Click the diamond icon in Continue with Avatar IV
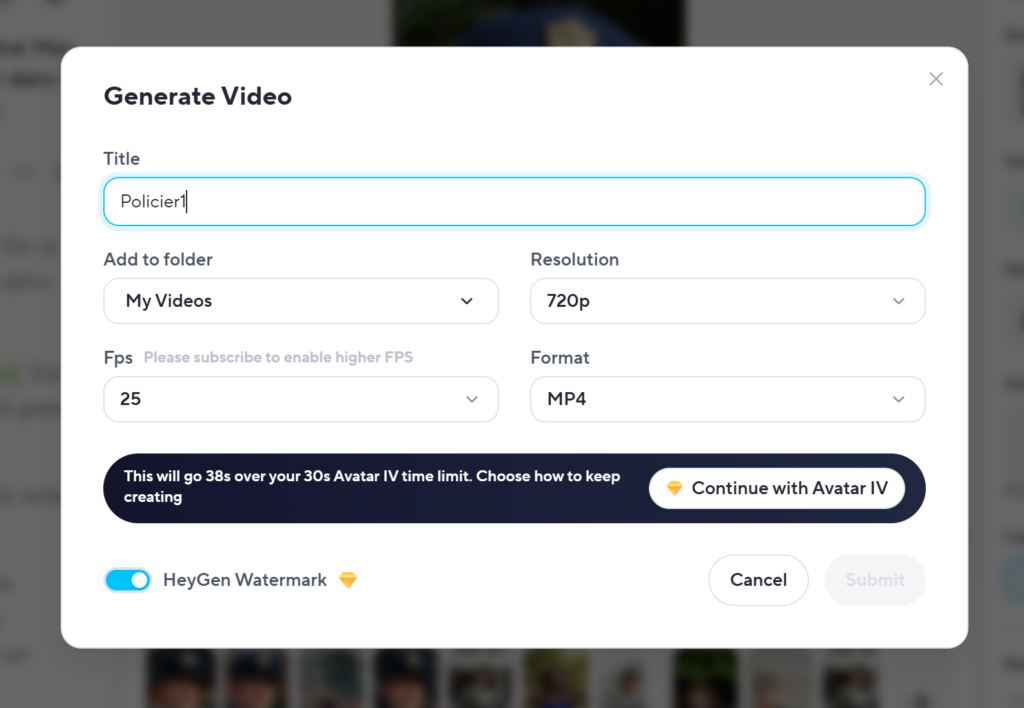 pos(674,489)
